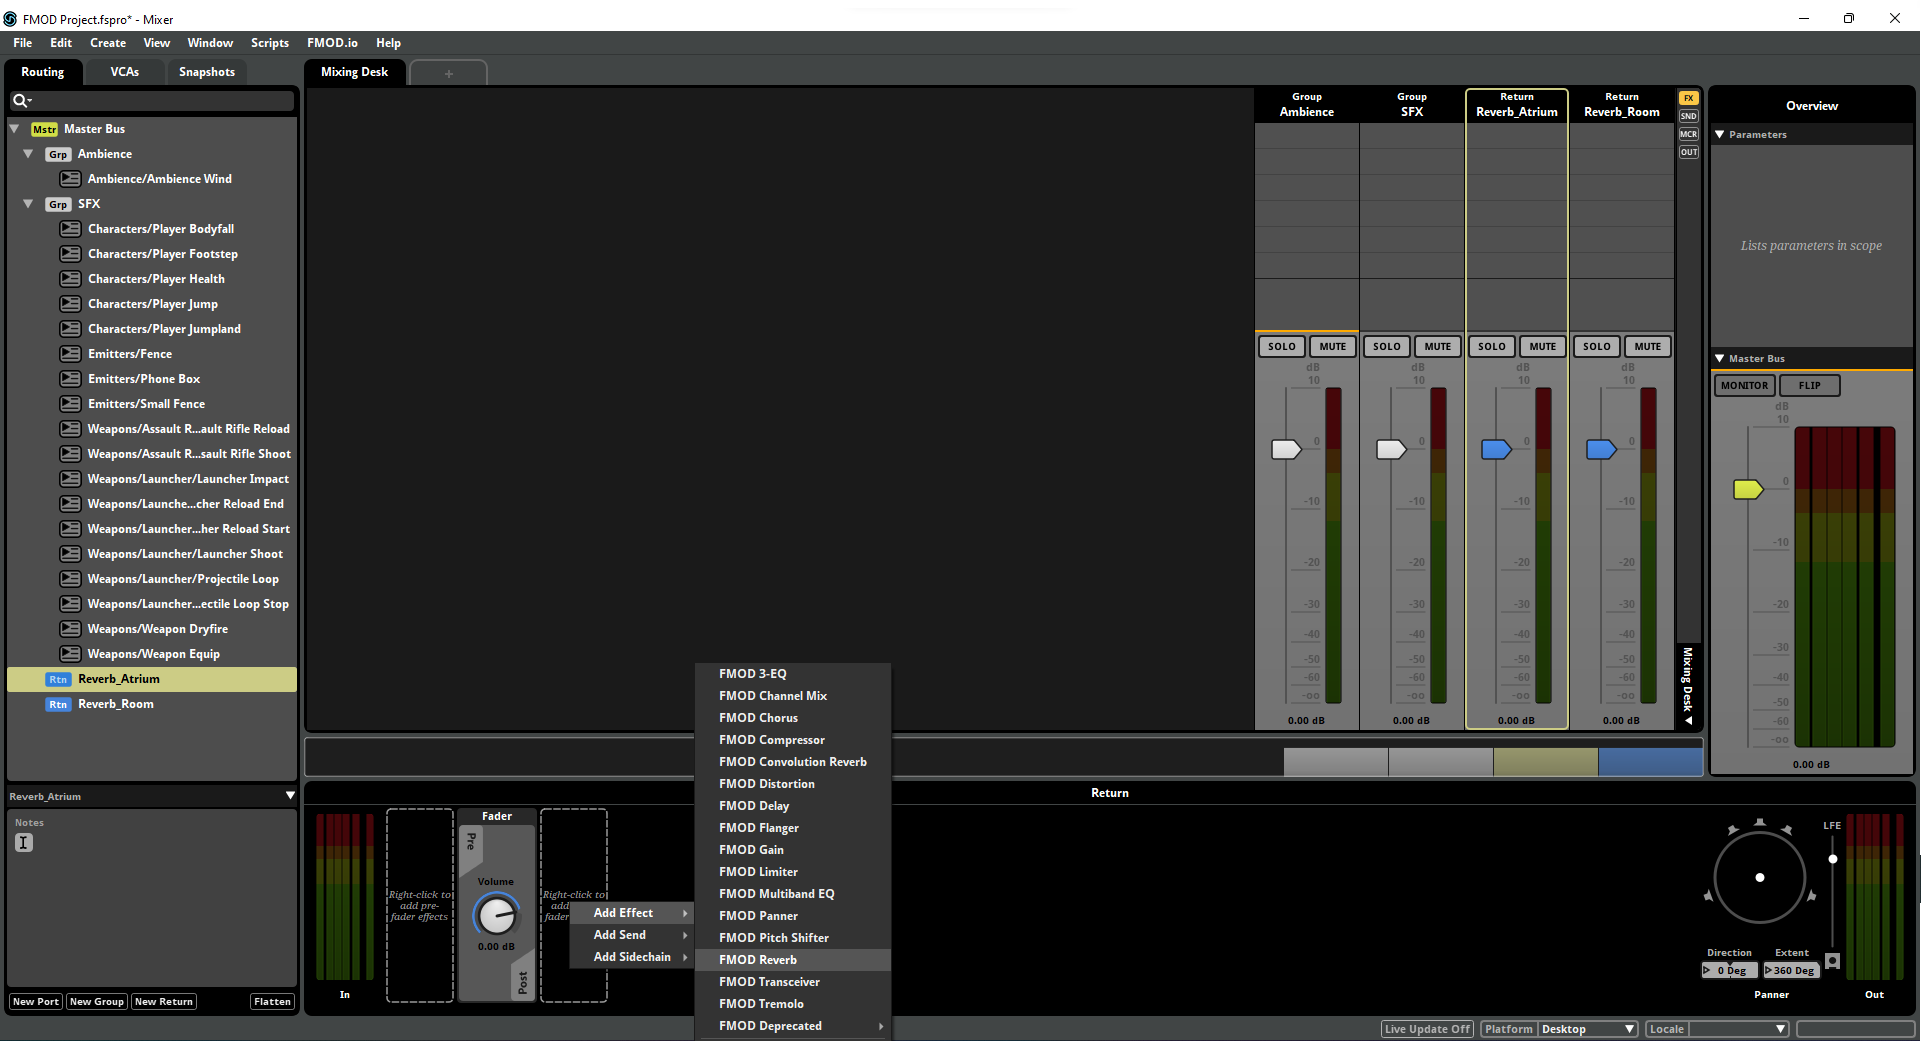1921x1041 pixels.
Task: Click the FX section toggle on mixer strip
Action: (1689, 98)
